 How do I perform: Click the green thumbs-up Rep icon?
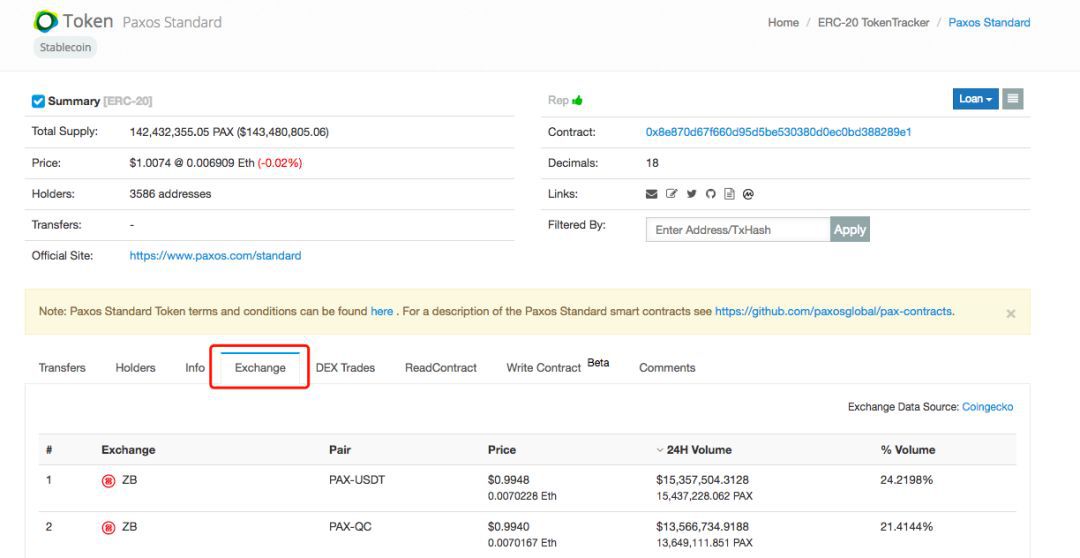point(577,101)
